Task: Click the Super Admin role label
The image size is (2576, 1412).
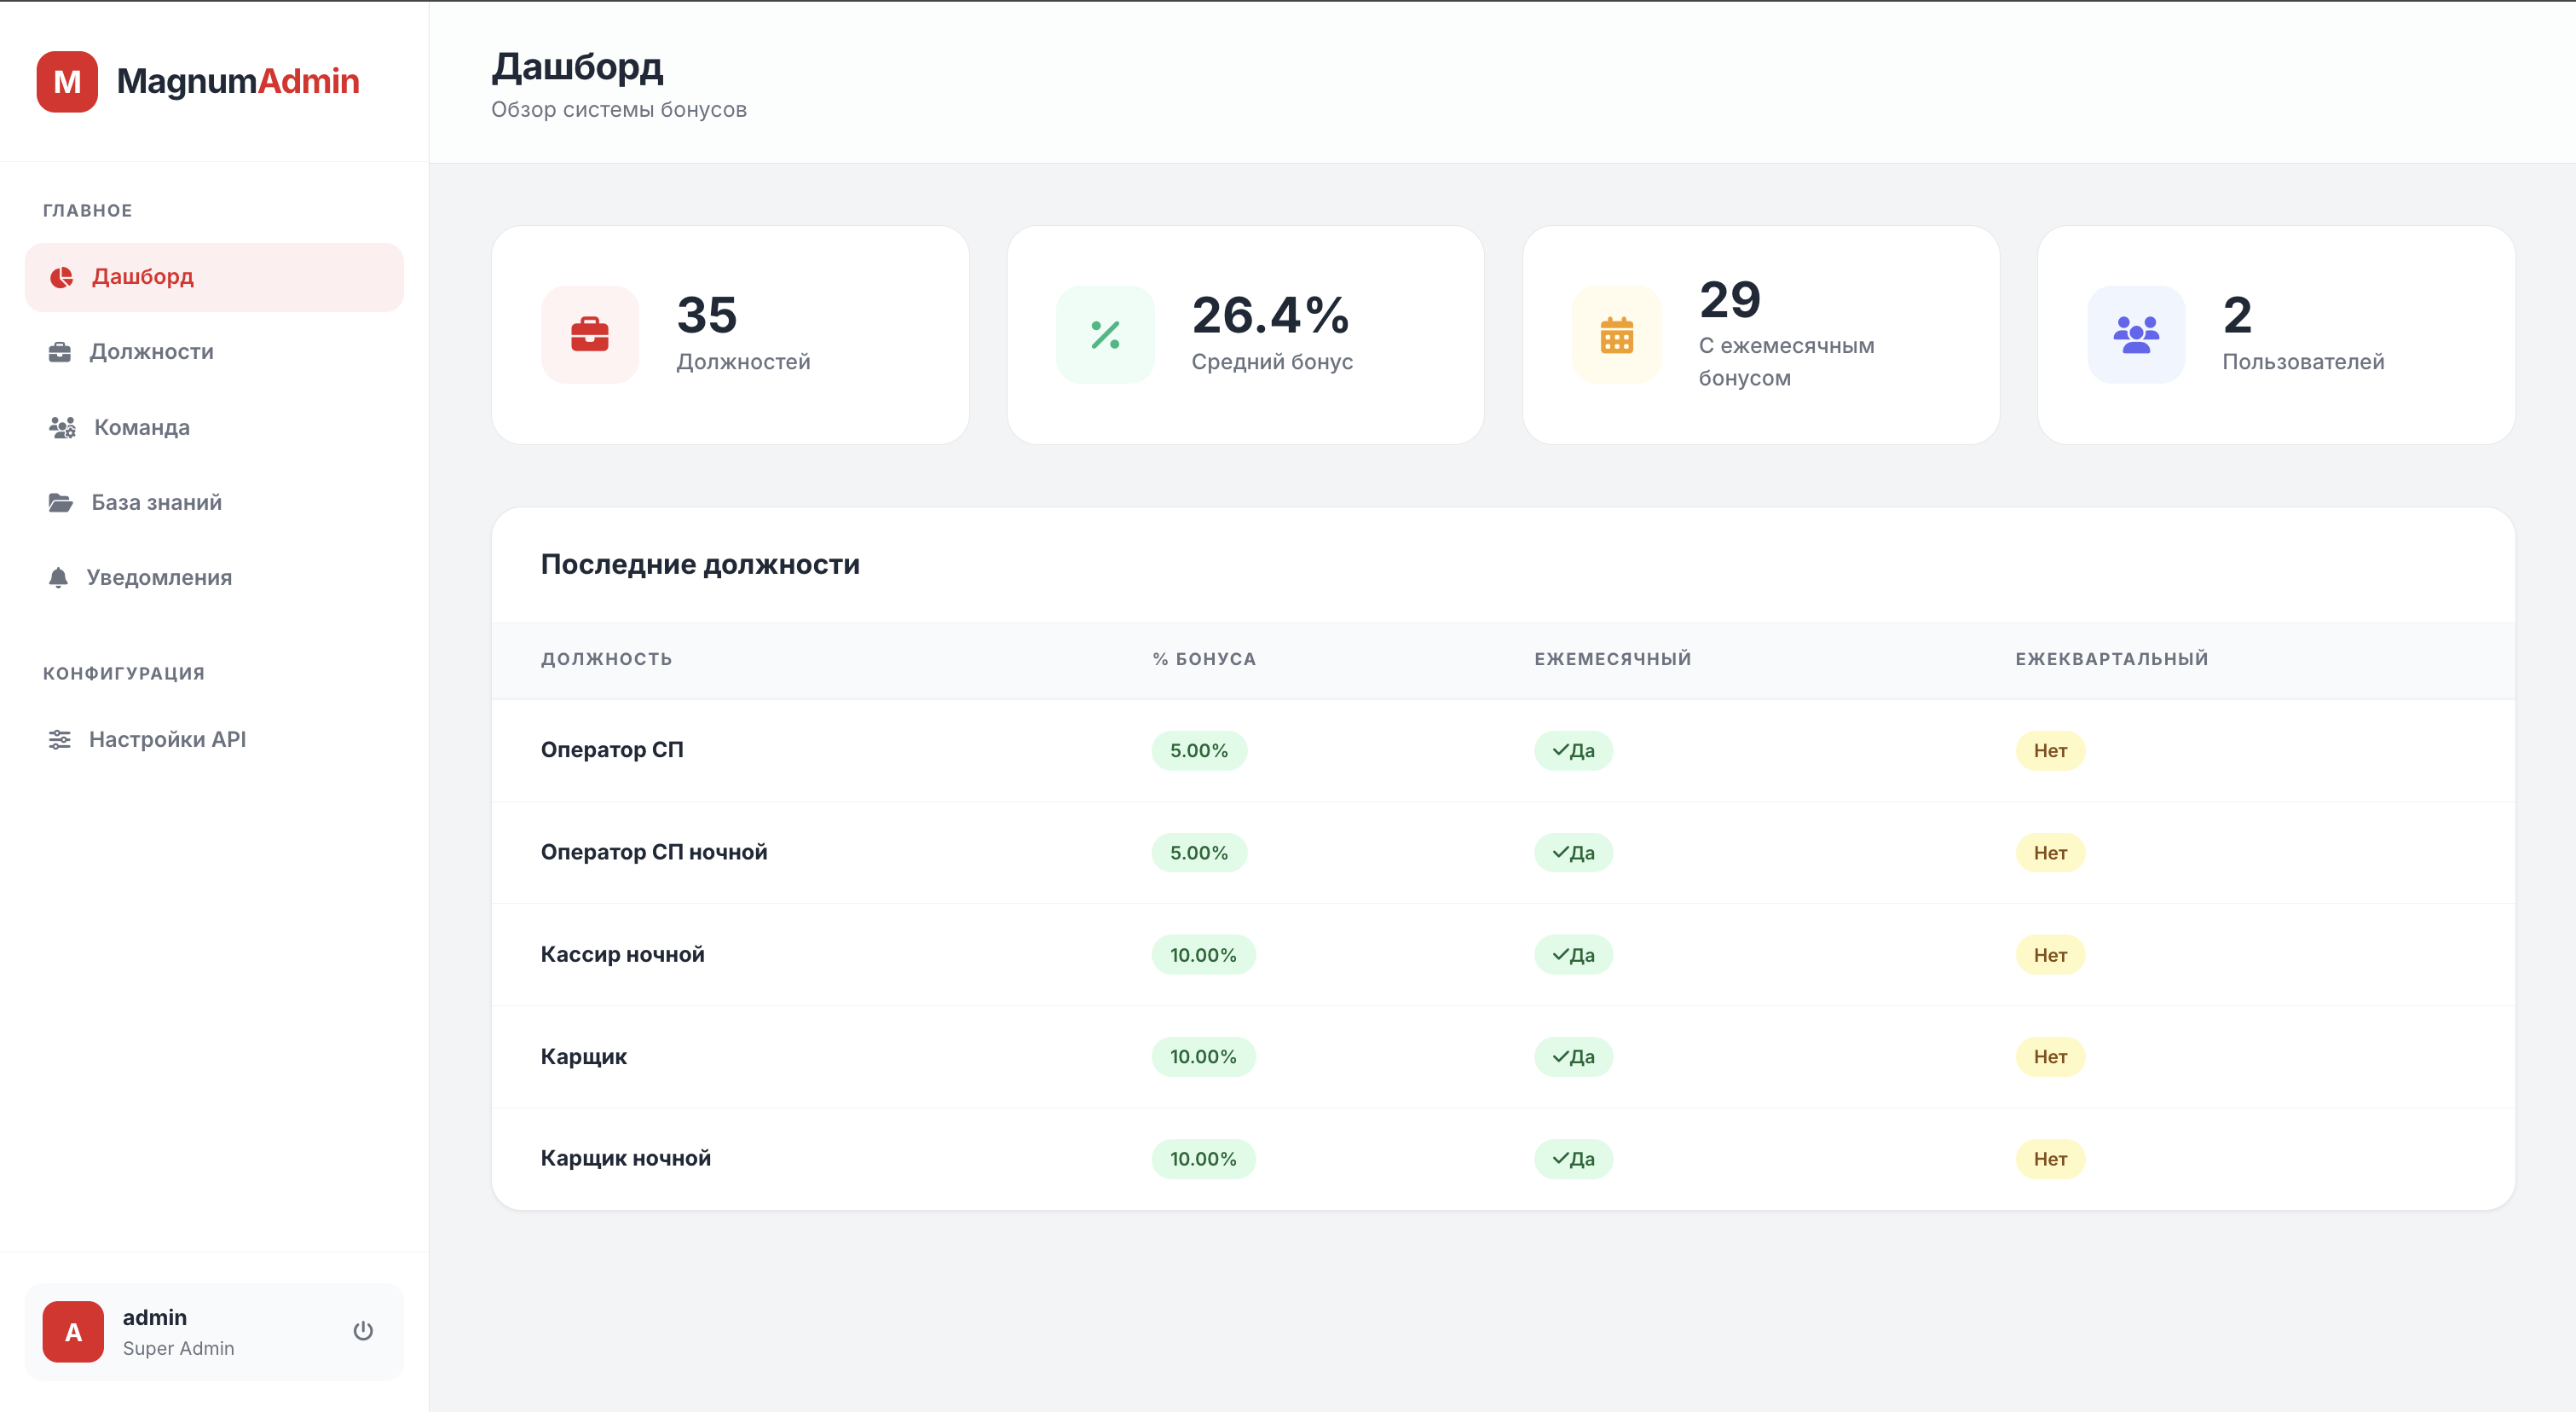Action: pos(179,1348)
